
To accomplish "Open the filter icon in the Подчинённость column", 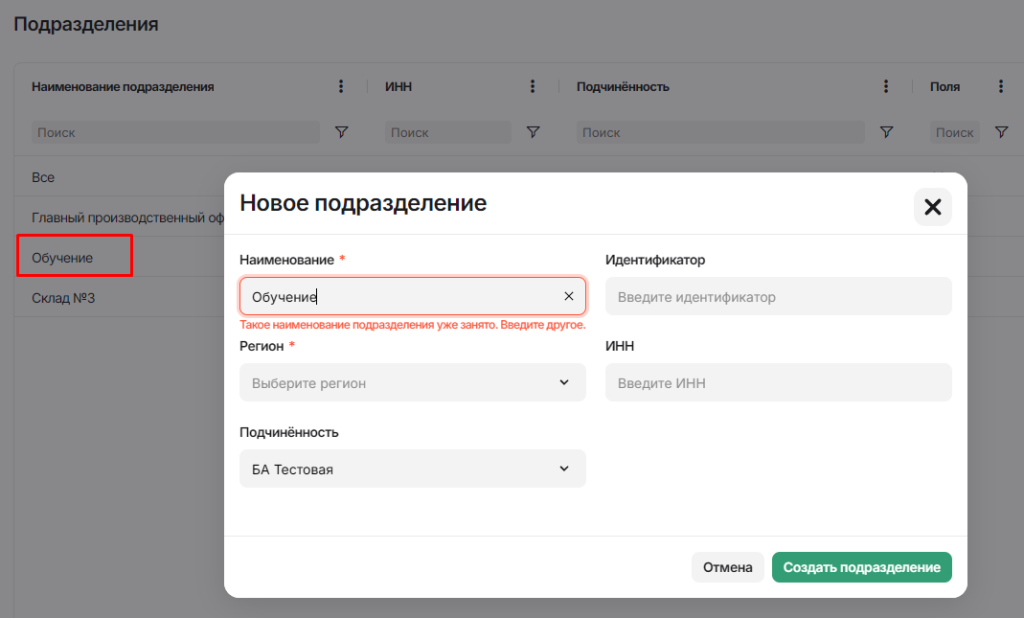I will tap(886, 131).
